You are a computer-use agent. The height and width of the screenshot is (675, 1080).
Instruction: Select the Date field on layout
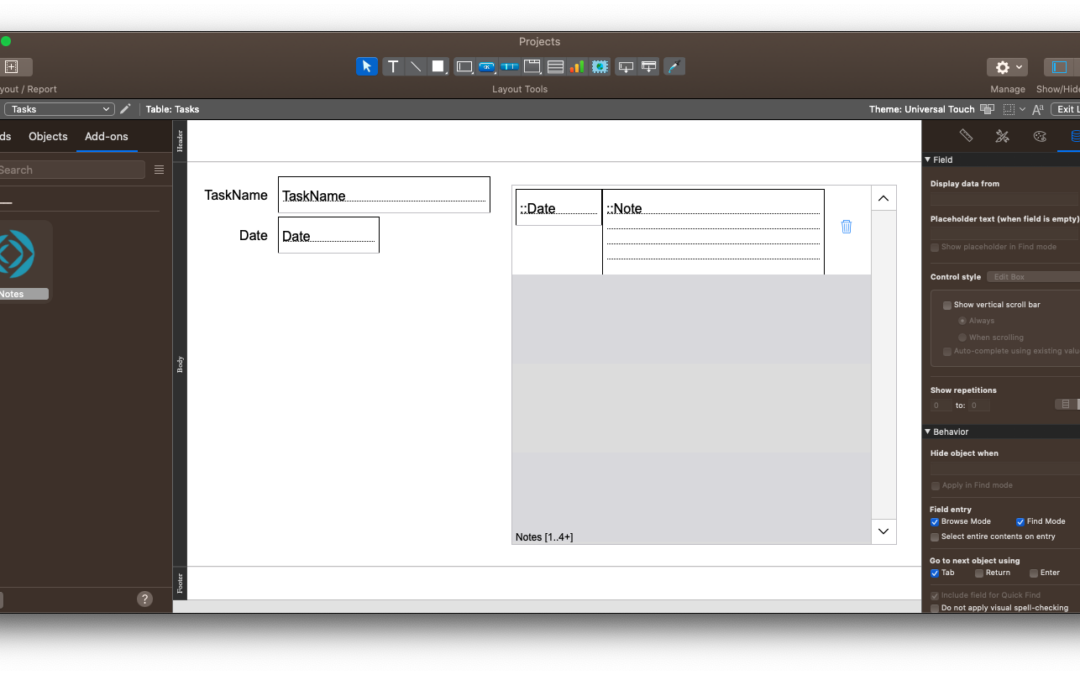click(329, 235)
